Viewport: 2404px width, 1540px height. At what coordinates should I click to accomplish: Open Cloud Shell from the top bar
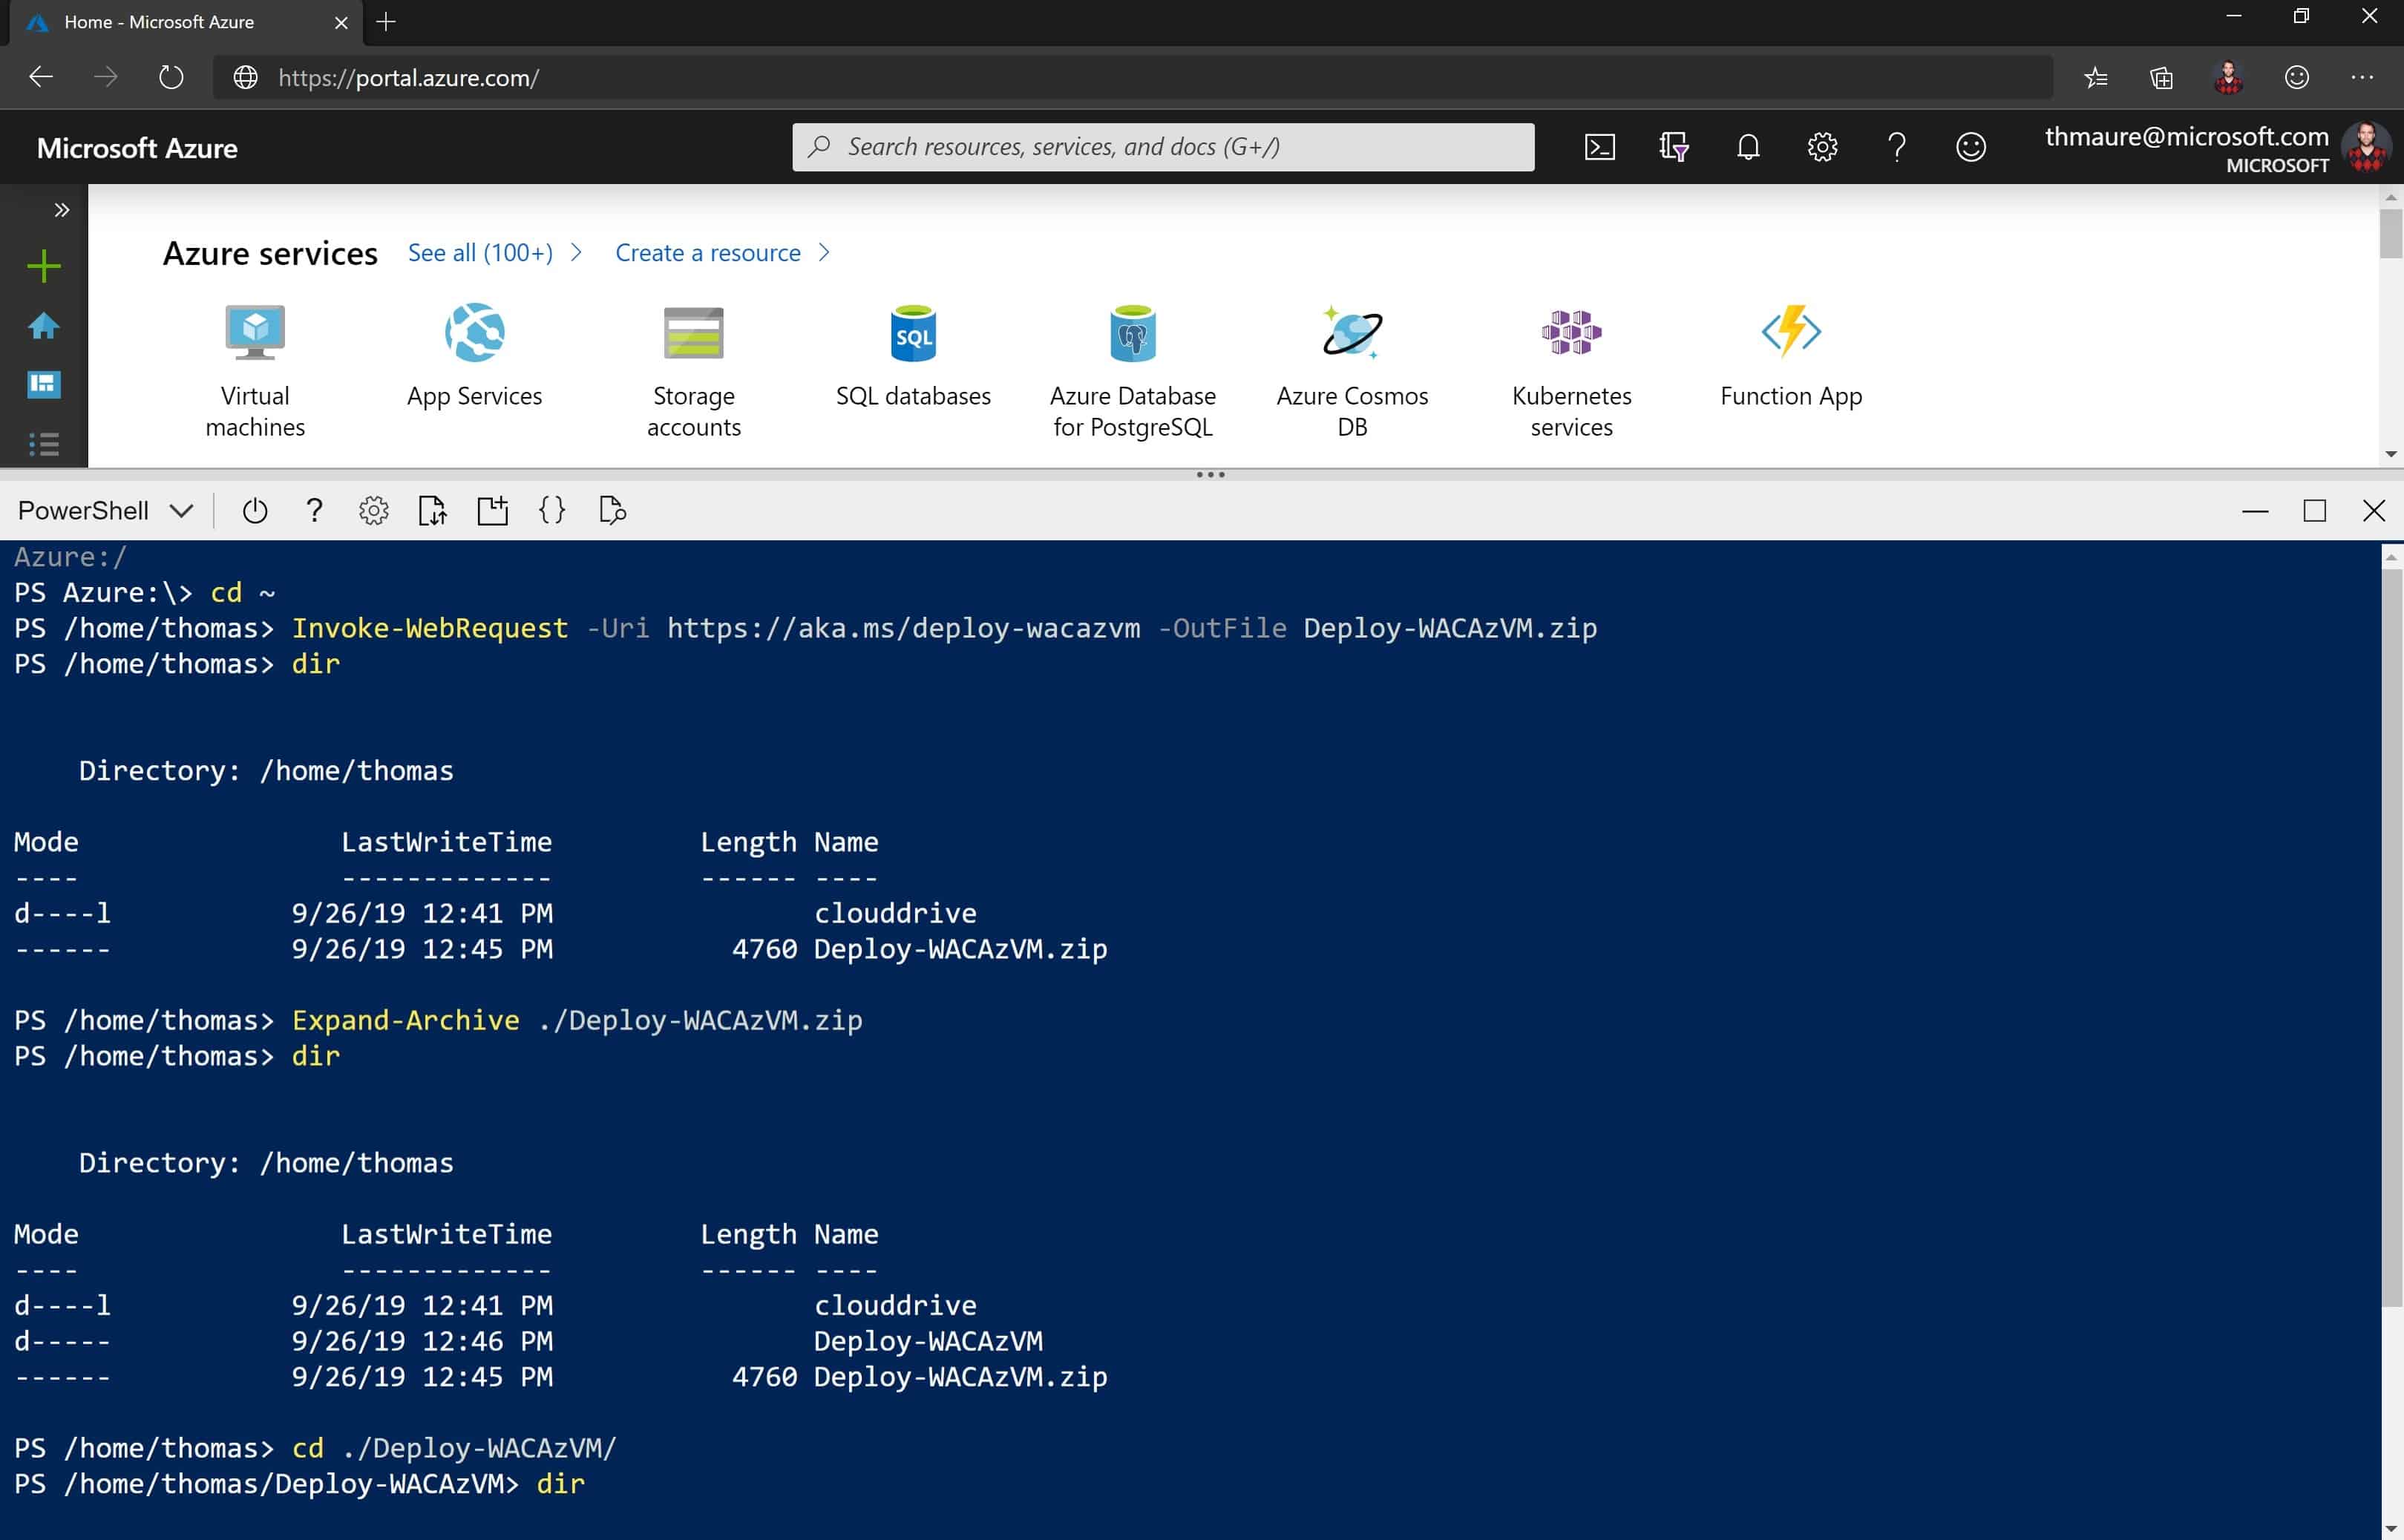[x=1600, y=147]
